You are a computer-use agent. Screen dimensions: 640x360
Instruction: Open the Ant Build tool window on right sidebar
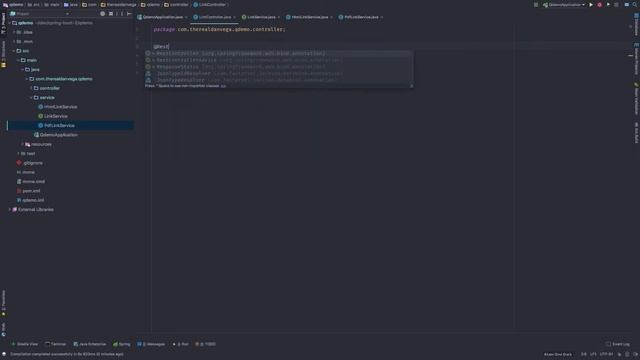[636, 132]
